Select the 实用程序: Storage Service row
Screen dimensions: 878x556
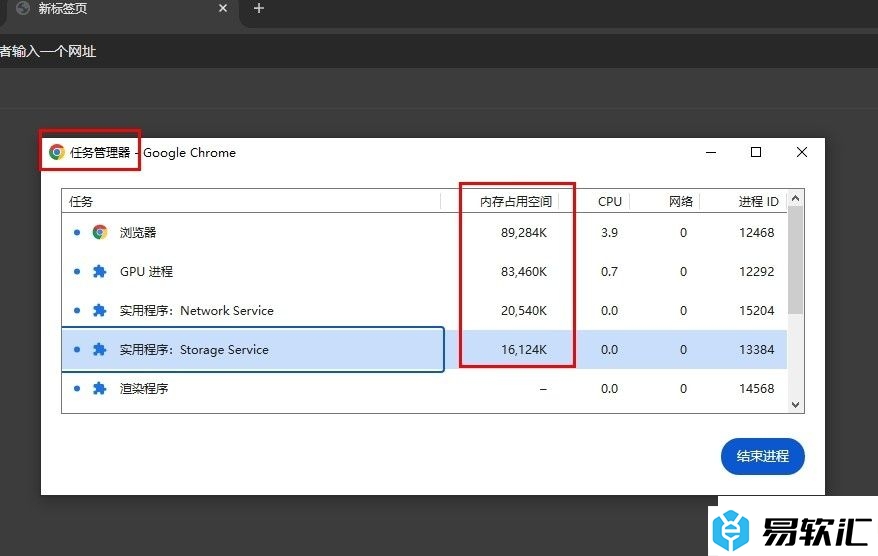pos(424,349)
